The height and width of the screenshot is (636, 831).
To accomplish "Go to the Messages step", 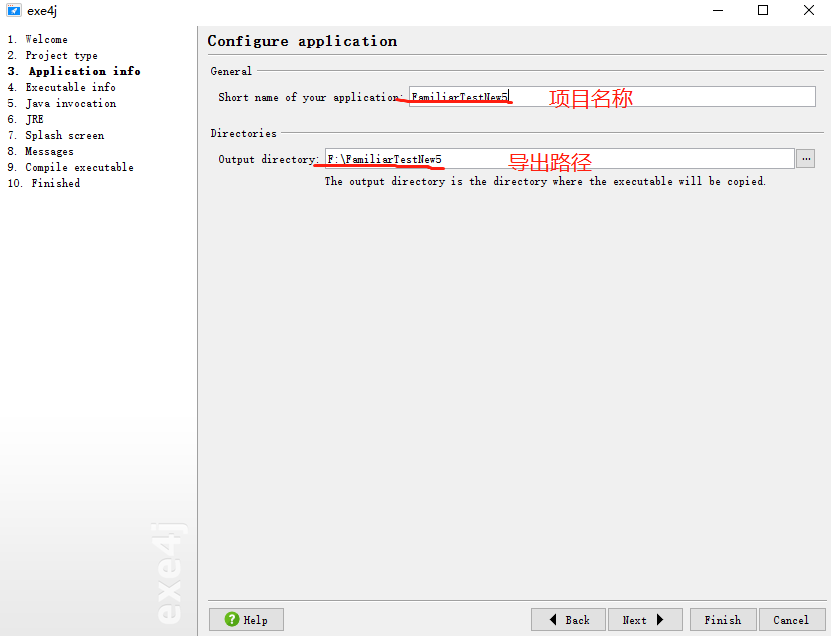I will pos(49,151).
